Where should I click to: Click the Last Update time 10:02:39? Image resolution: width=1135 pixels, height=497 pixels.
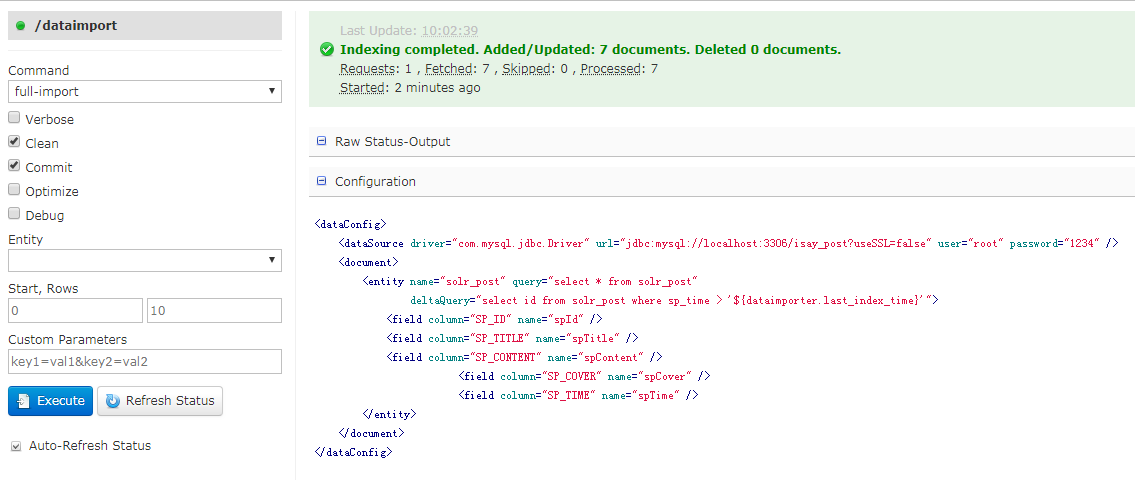tap(450, 30)
